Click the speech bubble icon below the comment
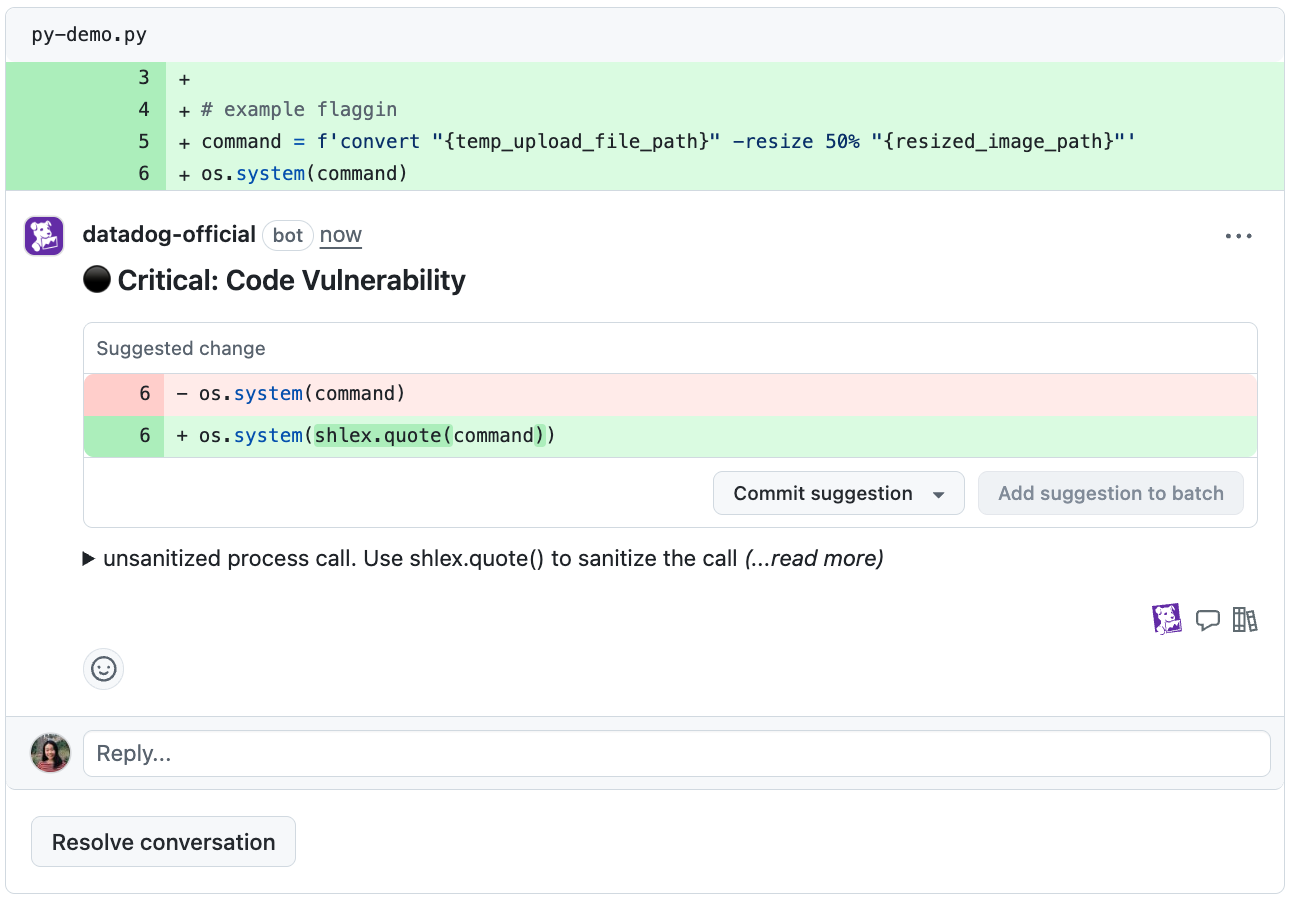The height and width of the screenshot is (898, 1290). pyautogui.click(x=1208, y=620)
